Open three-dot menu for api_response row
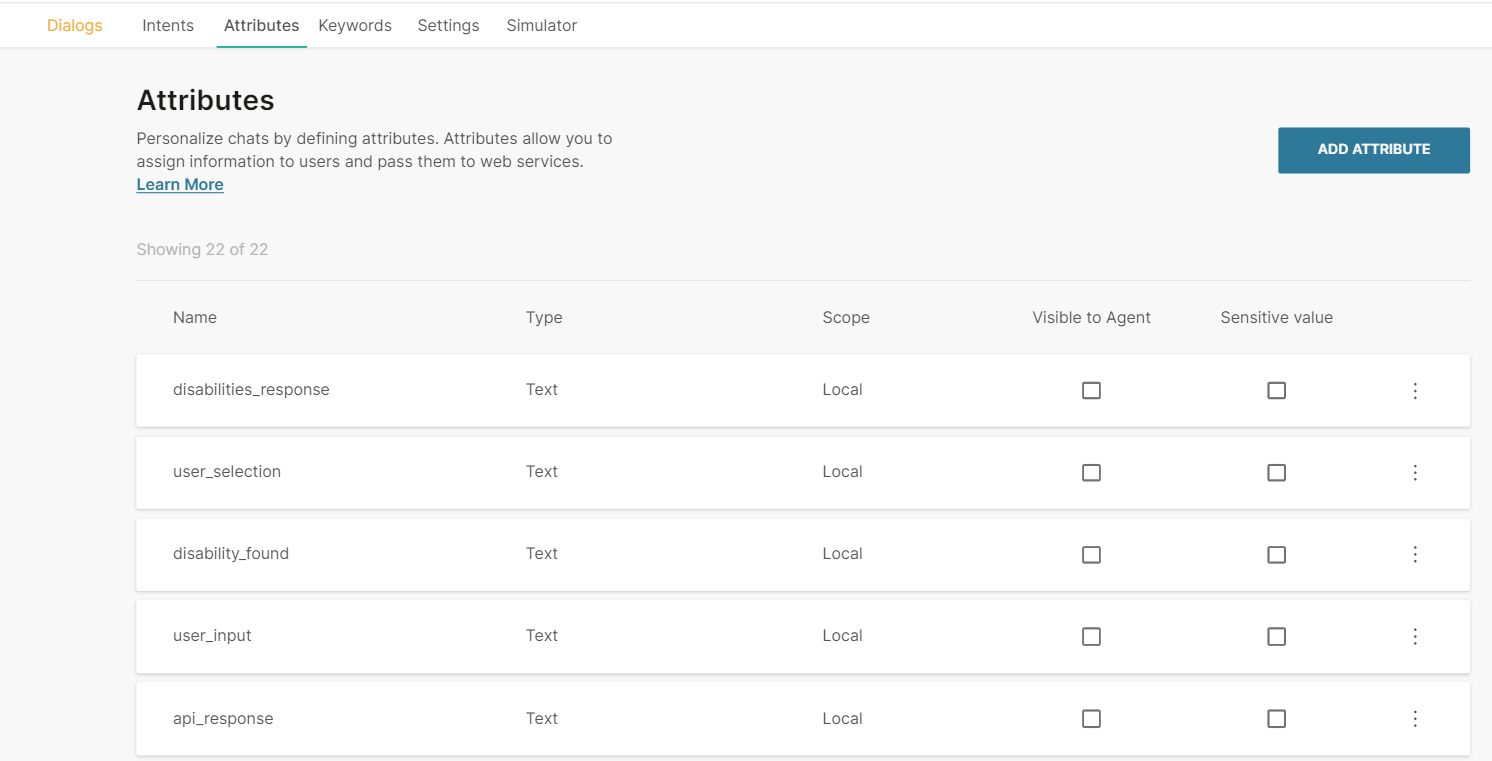 click(1415, 719)
